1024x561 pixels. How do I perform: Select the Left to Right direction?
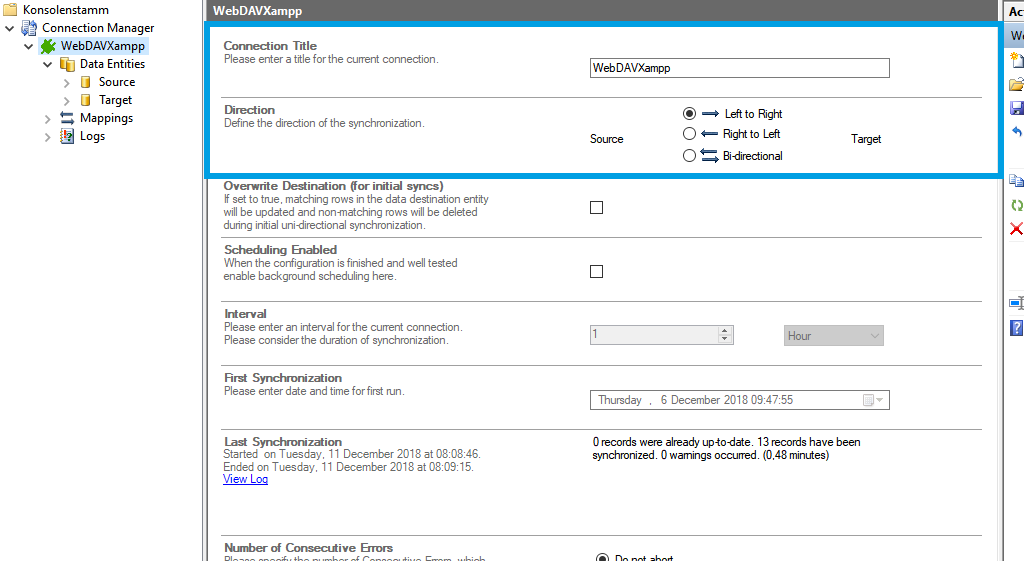point(689,114)
